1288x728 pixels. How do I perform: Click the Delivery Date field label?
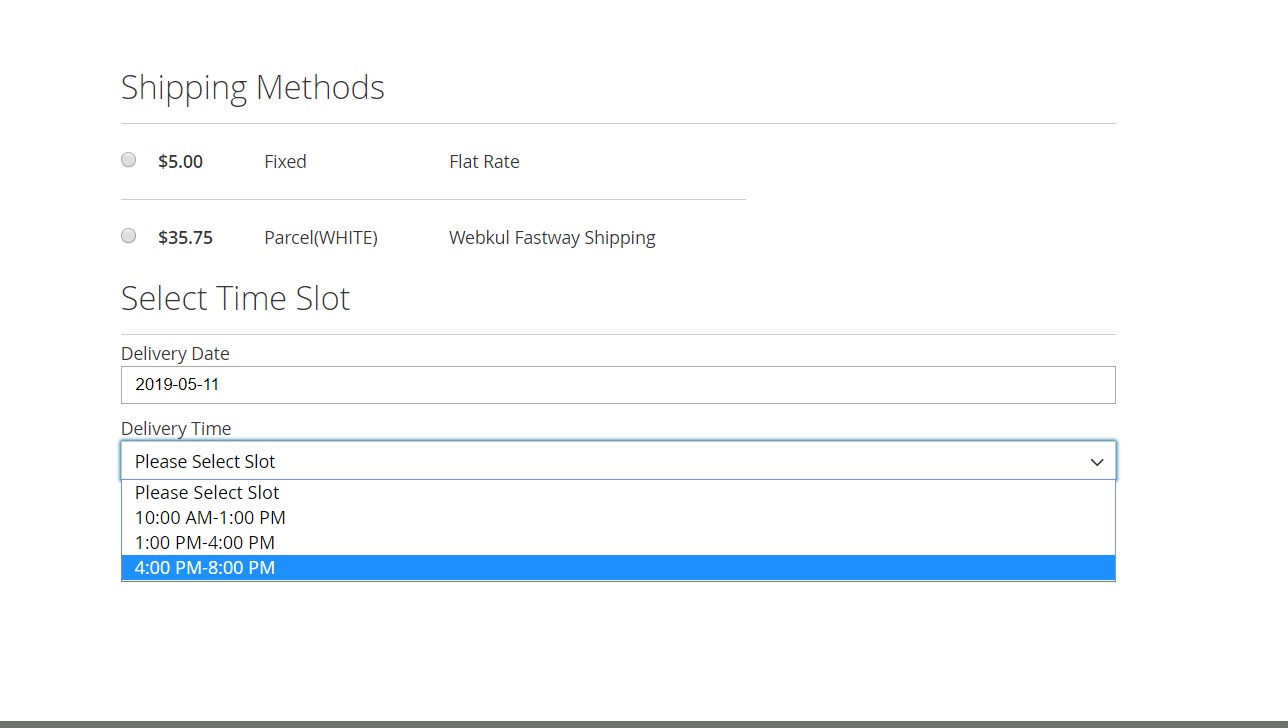[x=175, y=354]
